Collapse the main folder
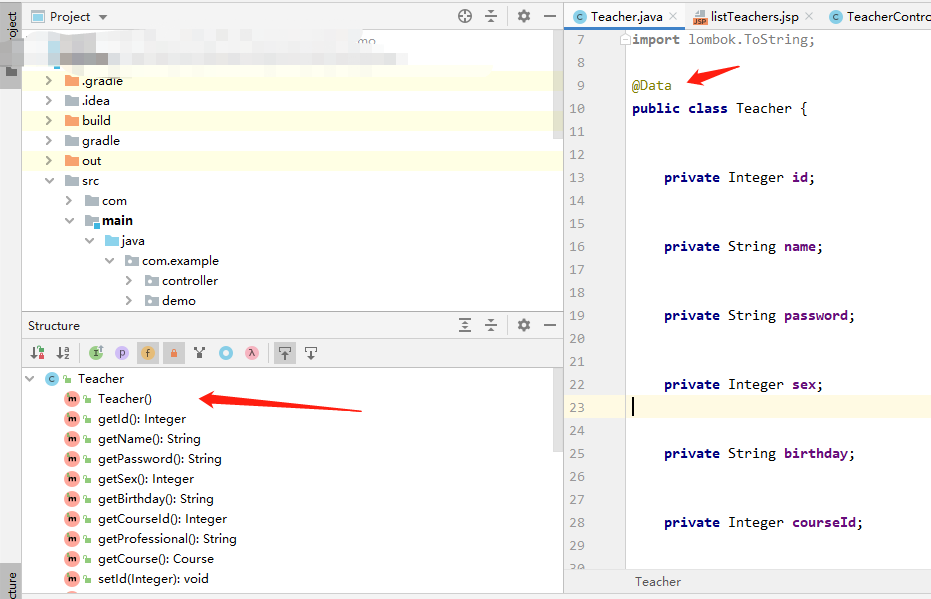 69,221
